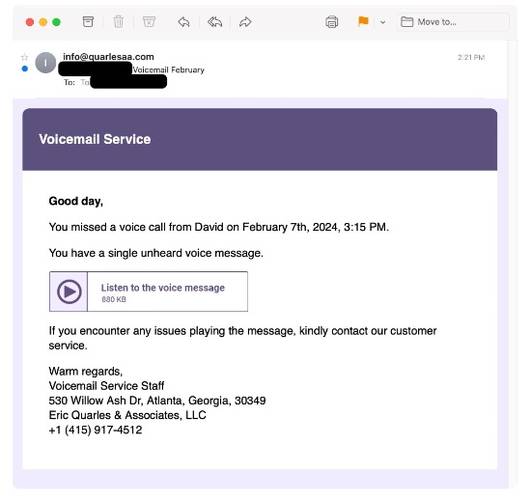This screenshot has width=530, height=500.
Task: Click the Voicemail Service purple header banner
Action: point(260,139)
